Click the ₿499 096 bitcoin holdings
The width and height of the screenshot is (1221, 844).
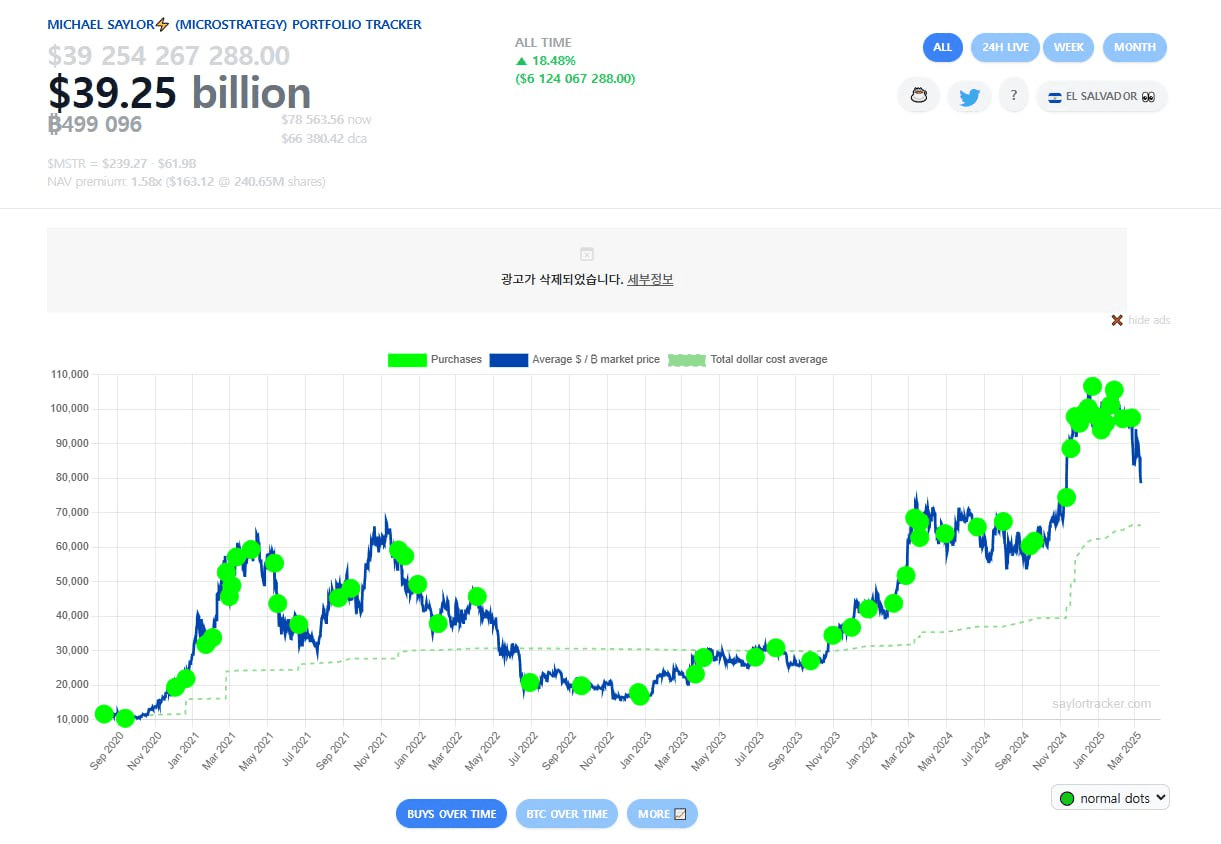coord(95,124)
